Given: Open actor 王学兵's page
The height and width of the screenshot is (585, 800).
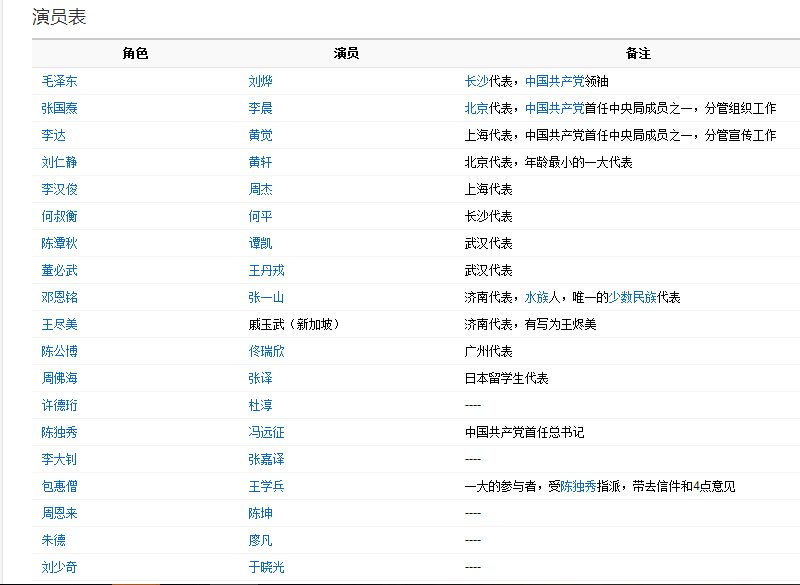Looking at the screenshot, I should click(266, 485).
